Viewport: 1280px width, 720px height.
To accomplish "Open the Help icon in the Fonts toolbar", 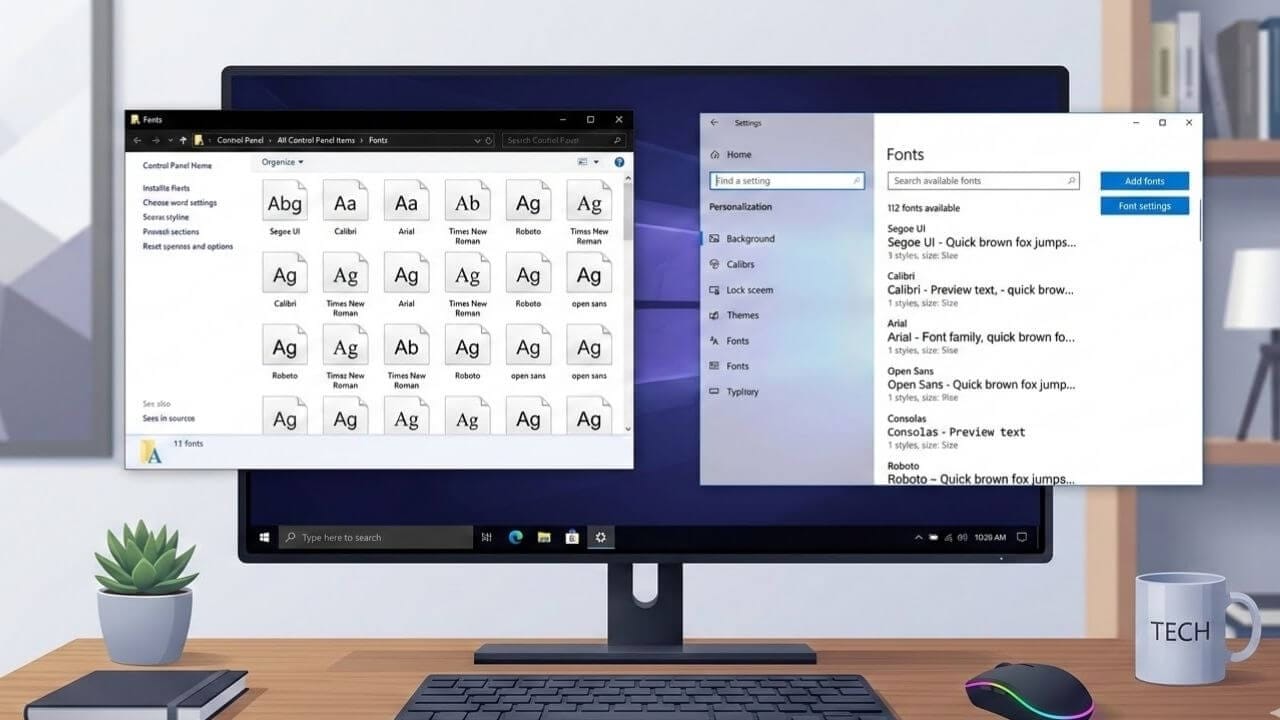I will [618, 161].
